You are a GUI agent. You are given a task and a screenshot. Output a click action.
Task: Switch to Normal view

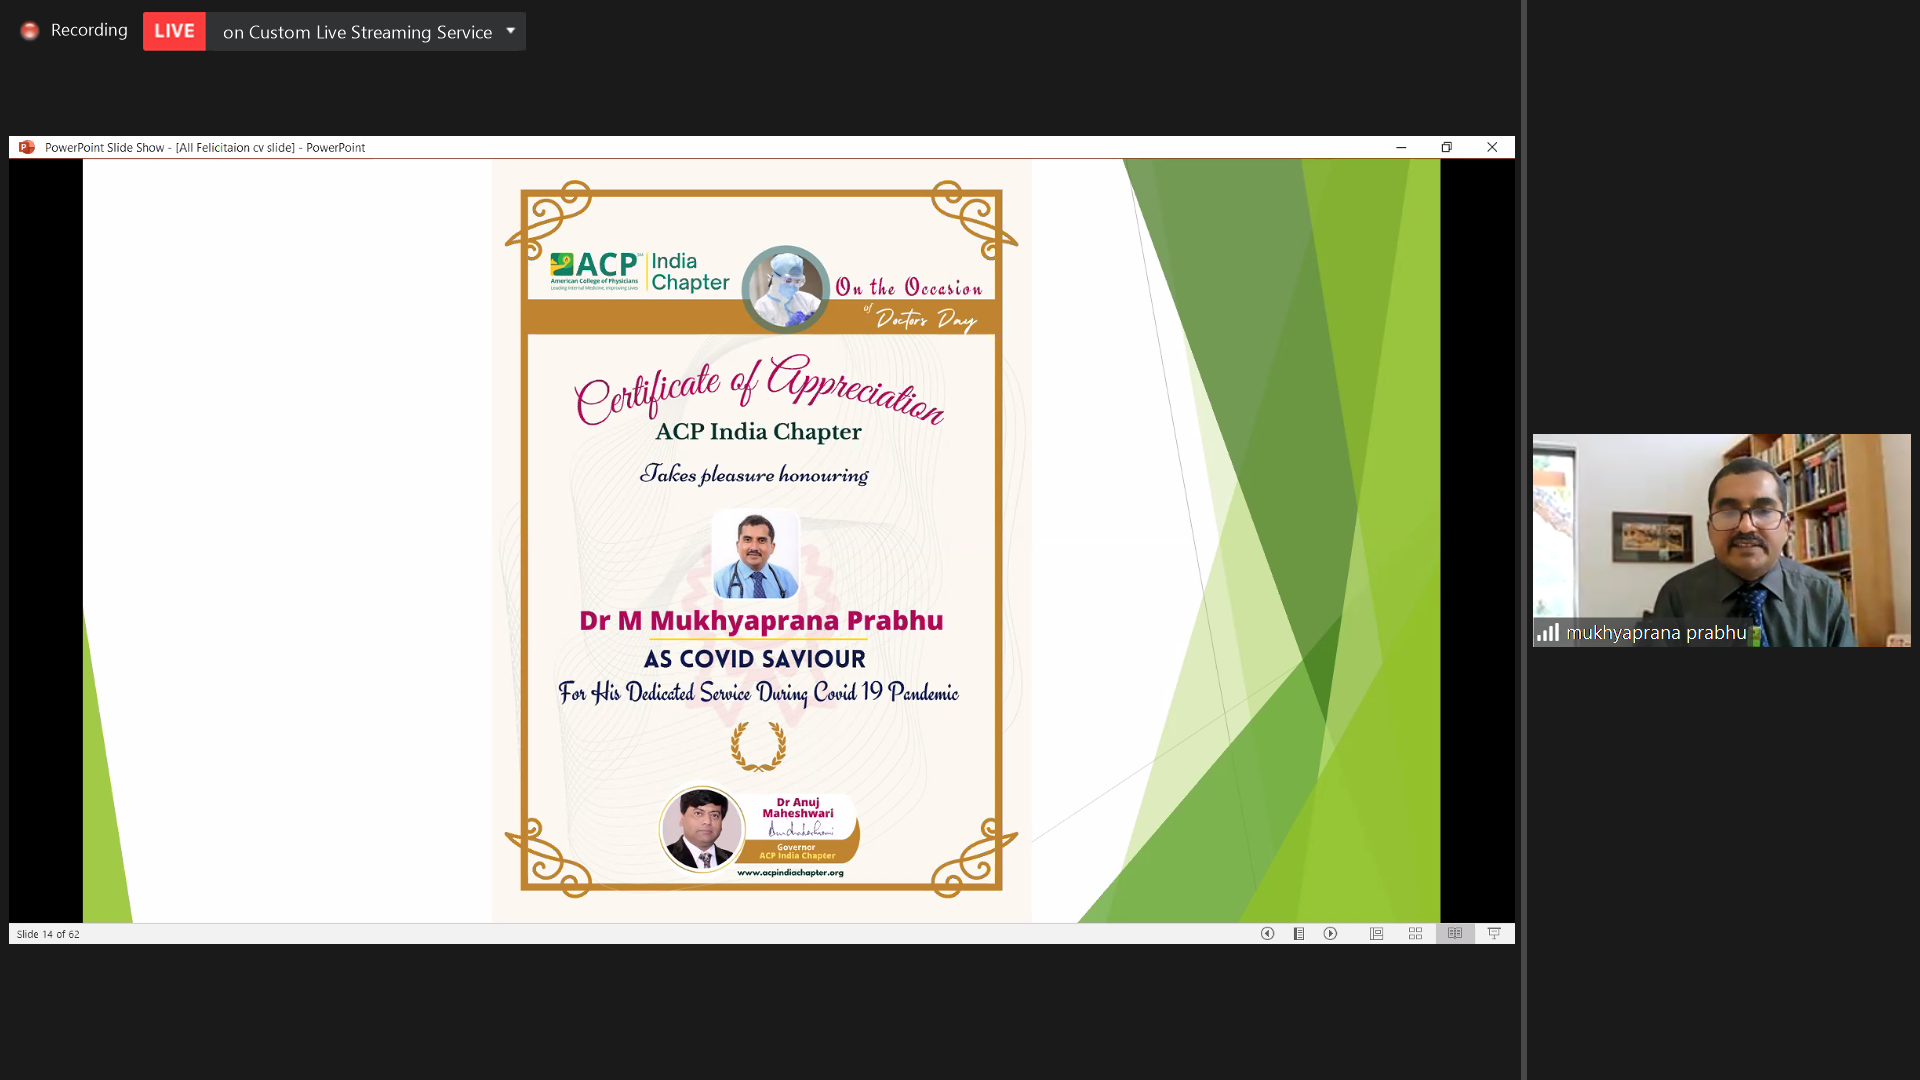pyautogui.click(x=1376, y=933)
